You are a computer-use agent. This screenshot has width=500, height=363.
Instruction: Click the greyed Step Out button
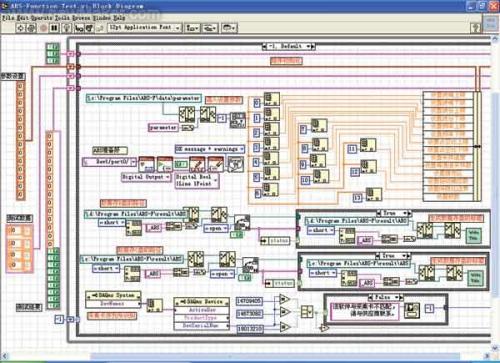99,28
